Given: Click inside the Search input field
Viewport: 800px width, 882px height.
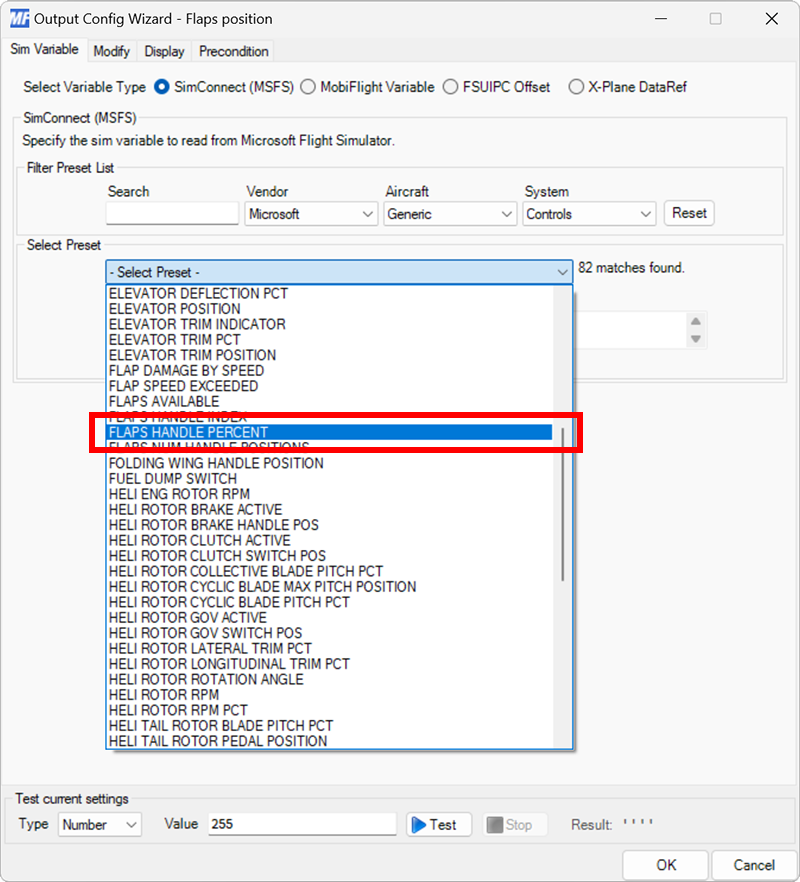Looking at the screenshot, I should coord(171,213).
